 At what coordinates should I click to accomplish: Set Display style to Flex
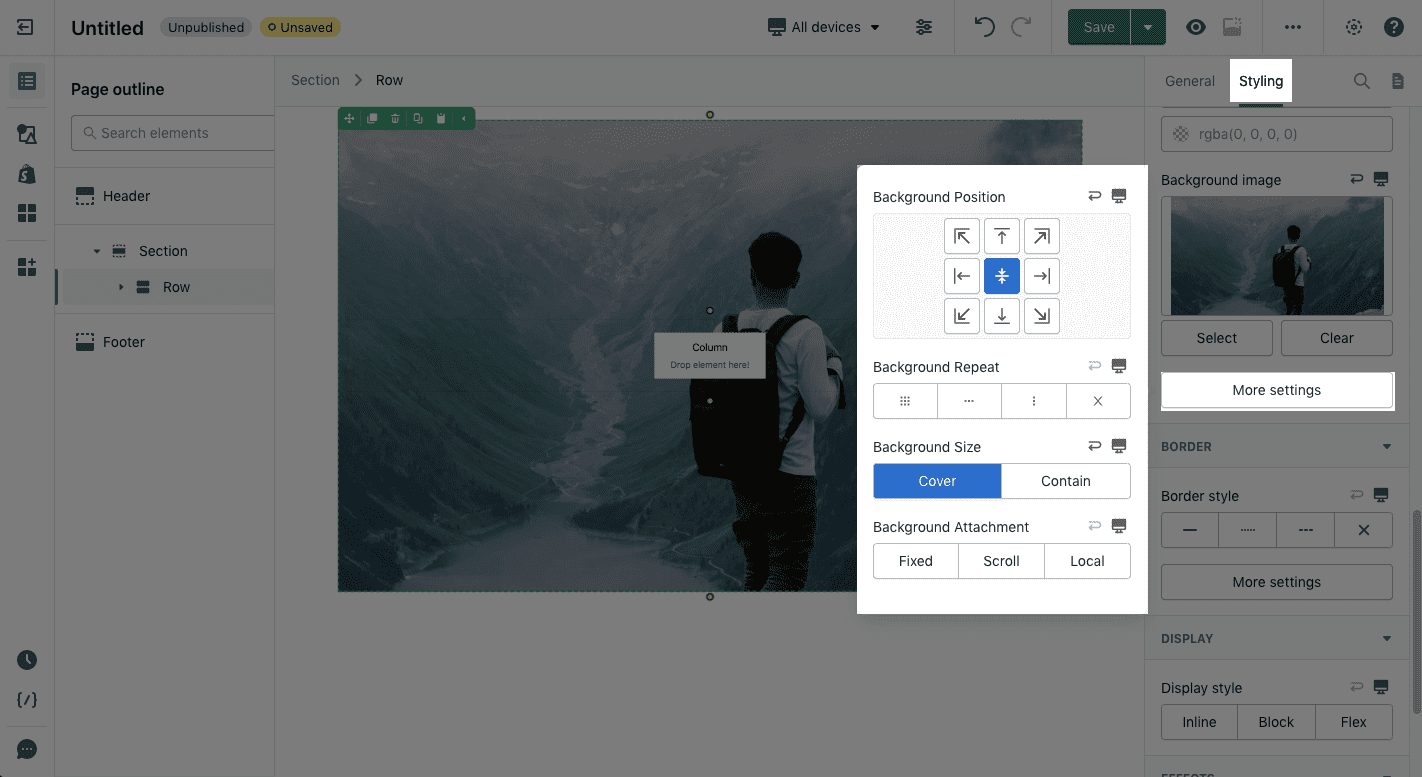(1354, 722)
